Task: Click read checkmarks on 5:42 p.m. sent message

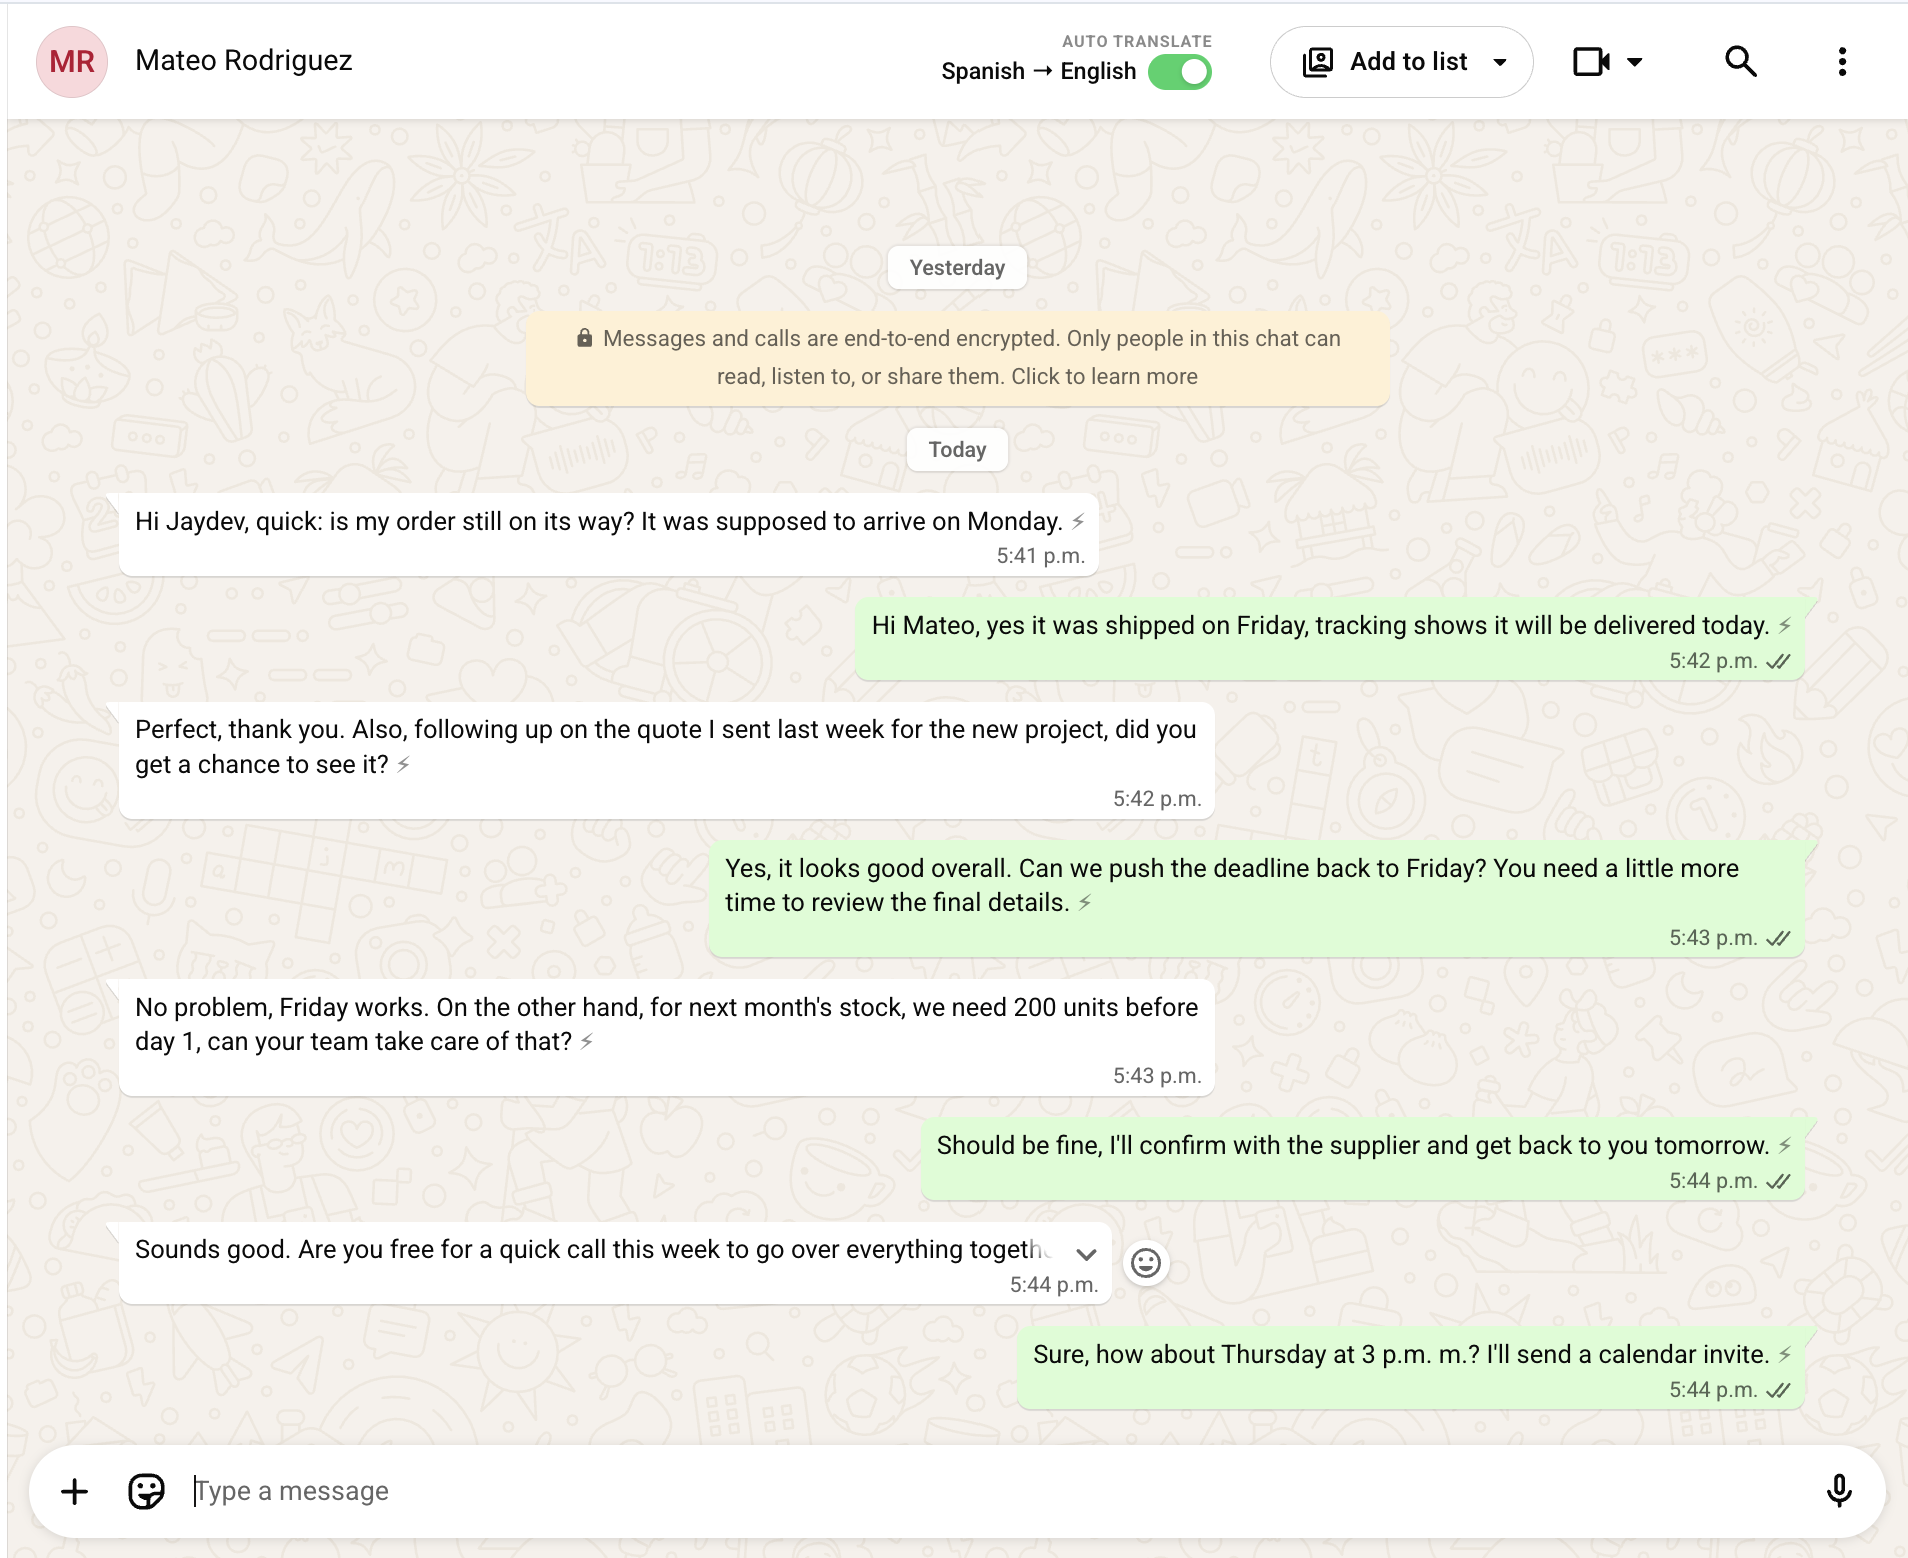Action: click(x=1778, y=662)
